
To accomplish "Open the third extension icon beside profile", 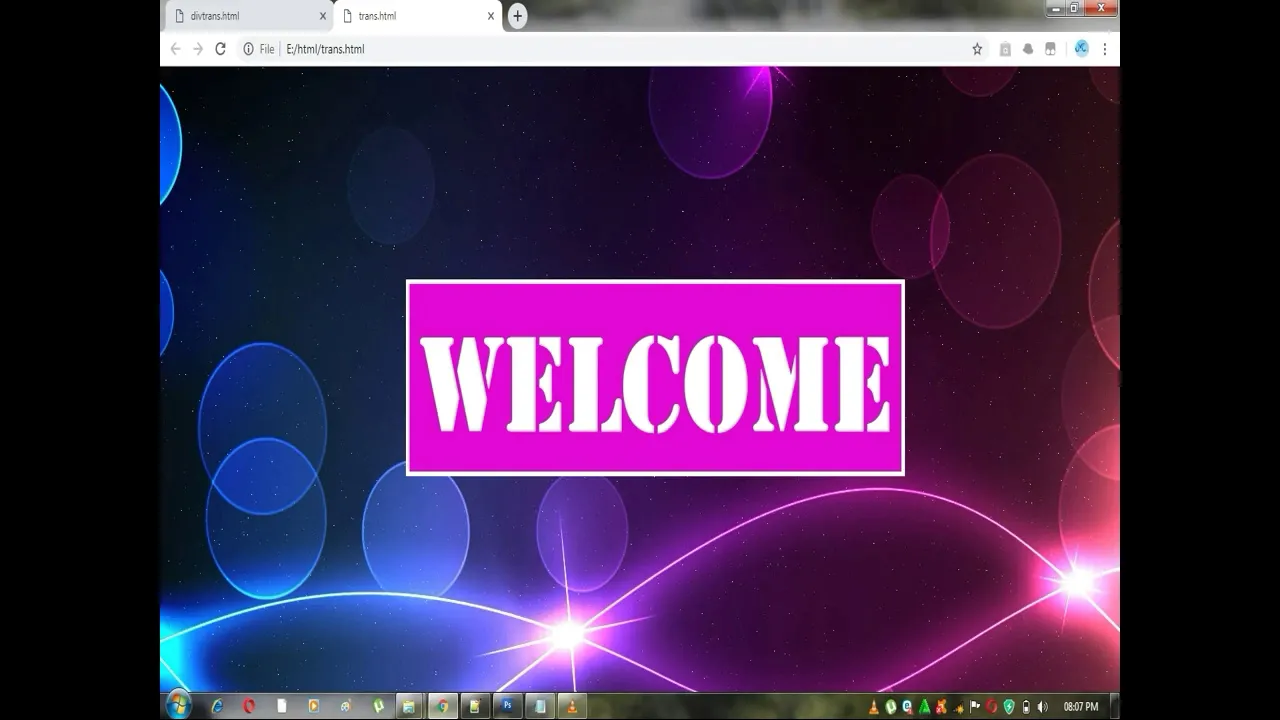I will [1050, 49].
